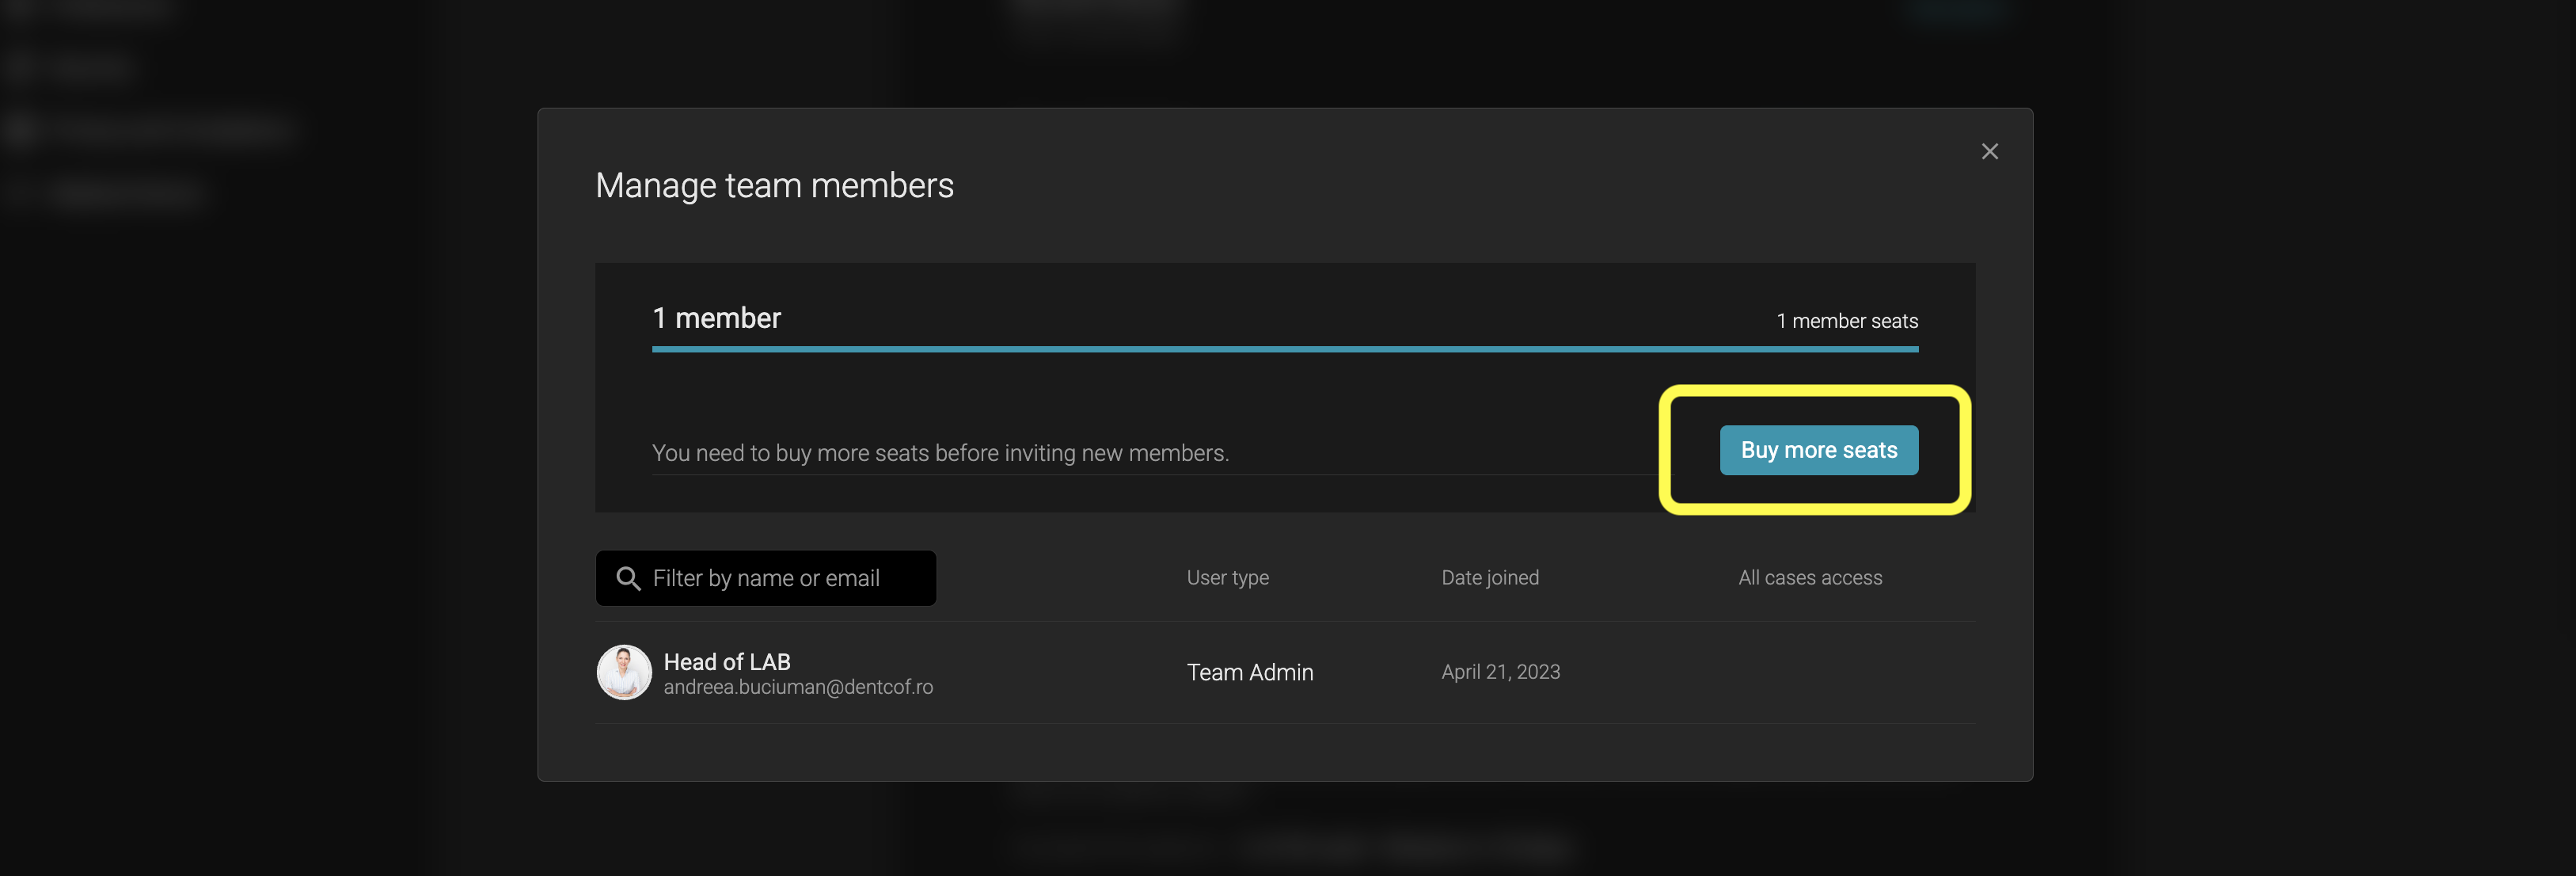Close the Manage team members dialog
Image resolution: width=2576 pixels, height=876 pixels.
[x=1989, y=151]
